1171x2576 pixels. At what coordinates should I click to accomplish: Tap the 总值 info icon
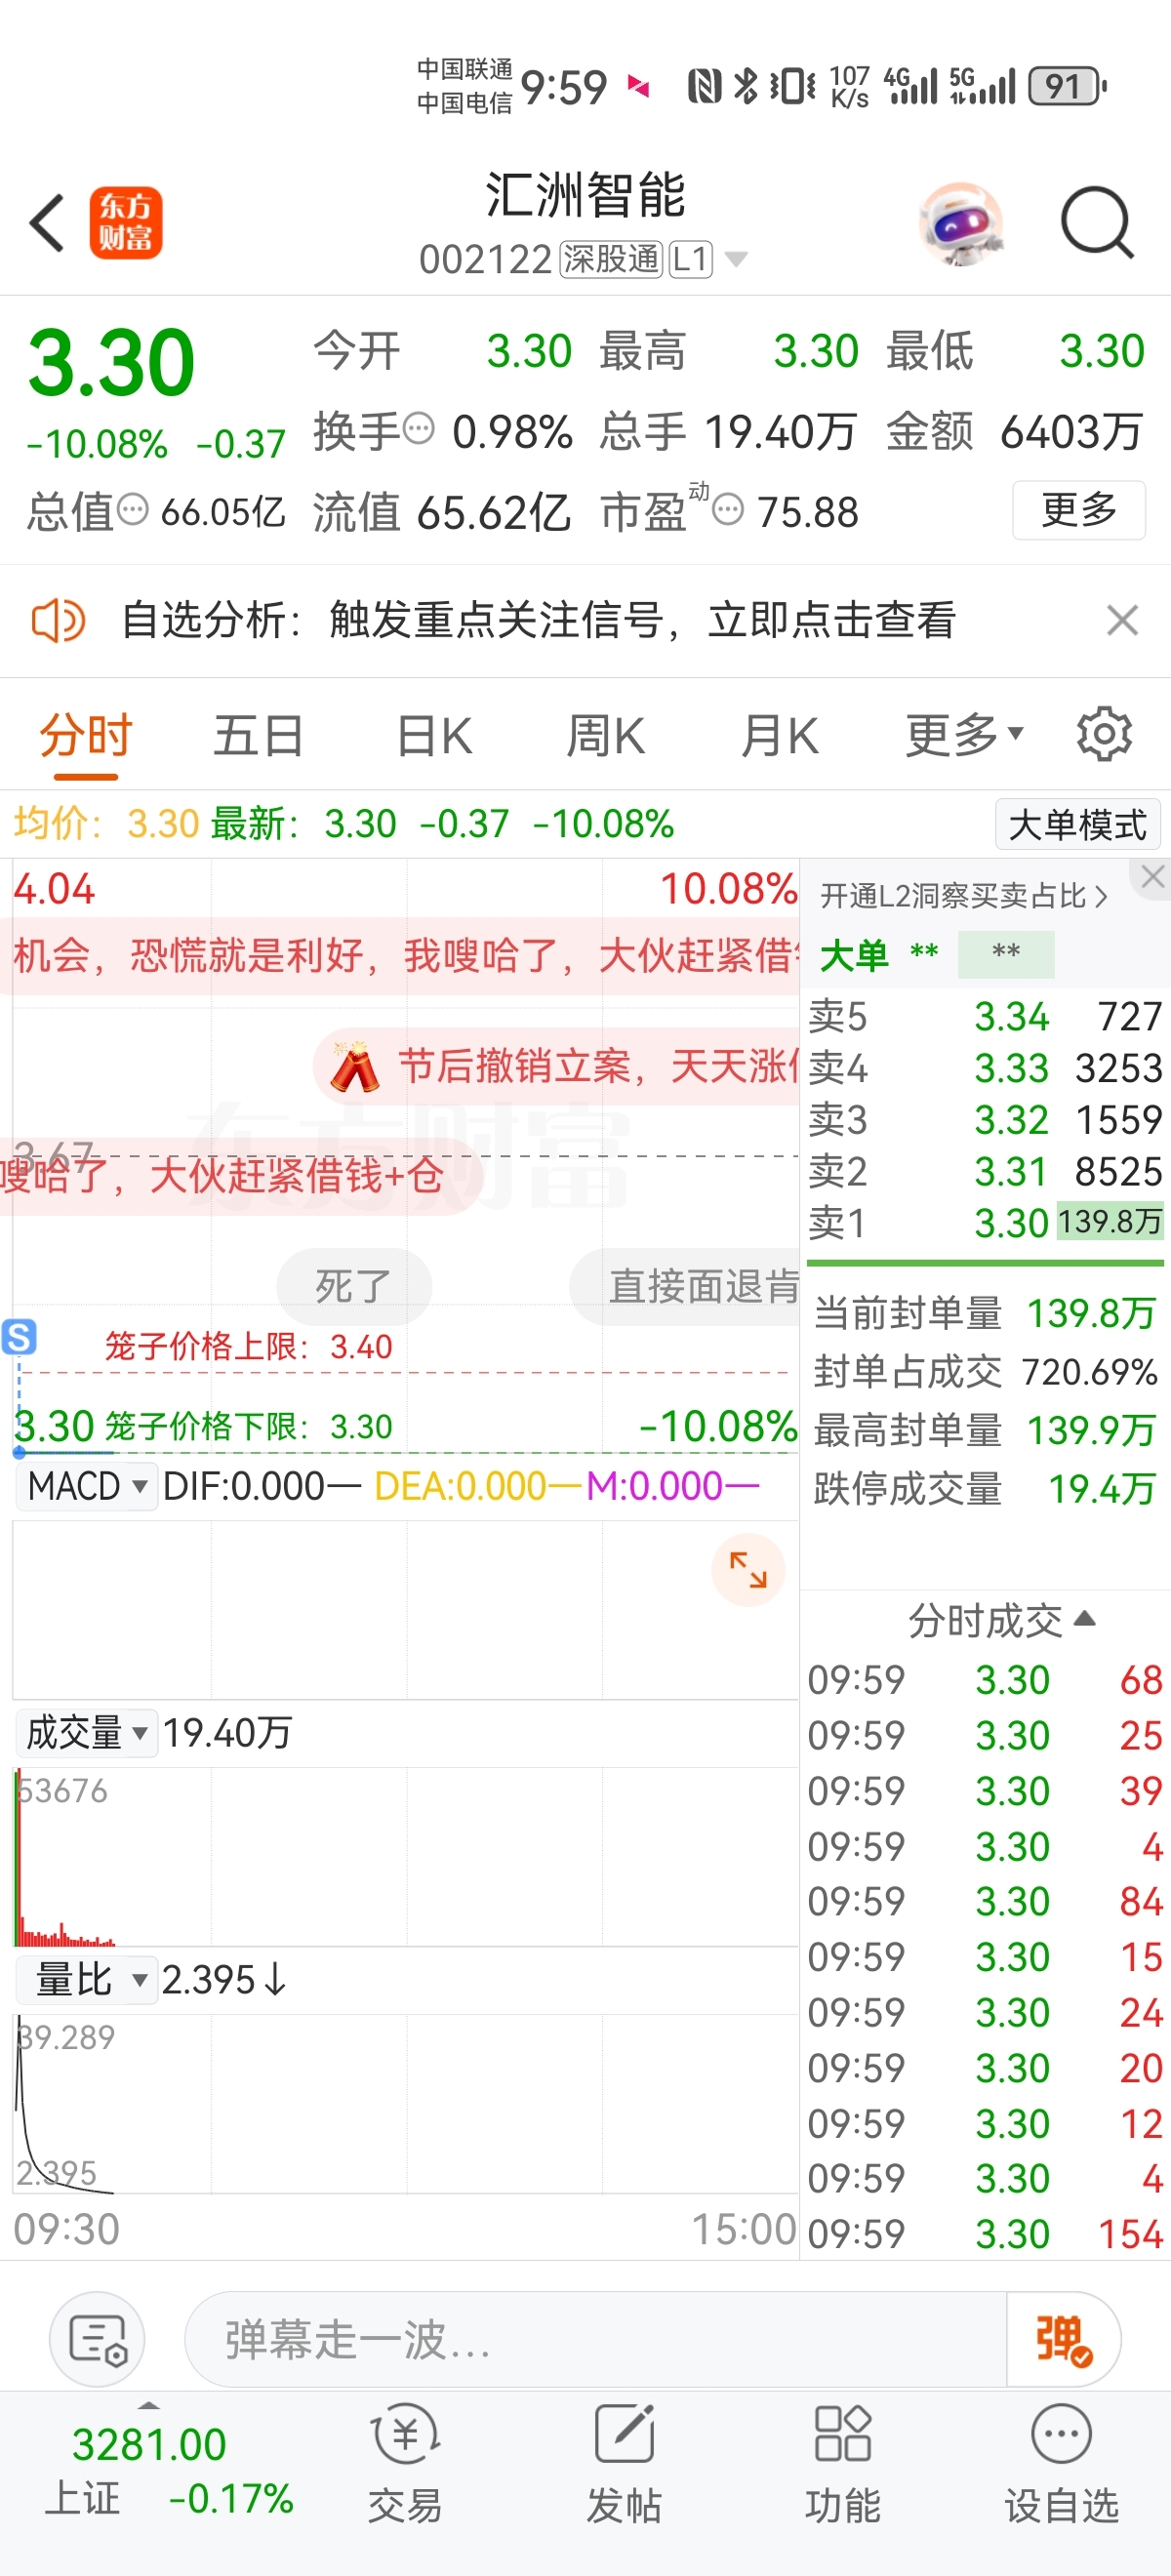(132, 510)
